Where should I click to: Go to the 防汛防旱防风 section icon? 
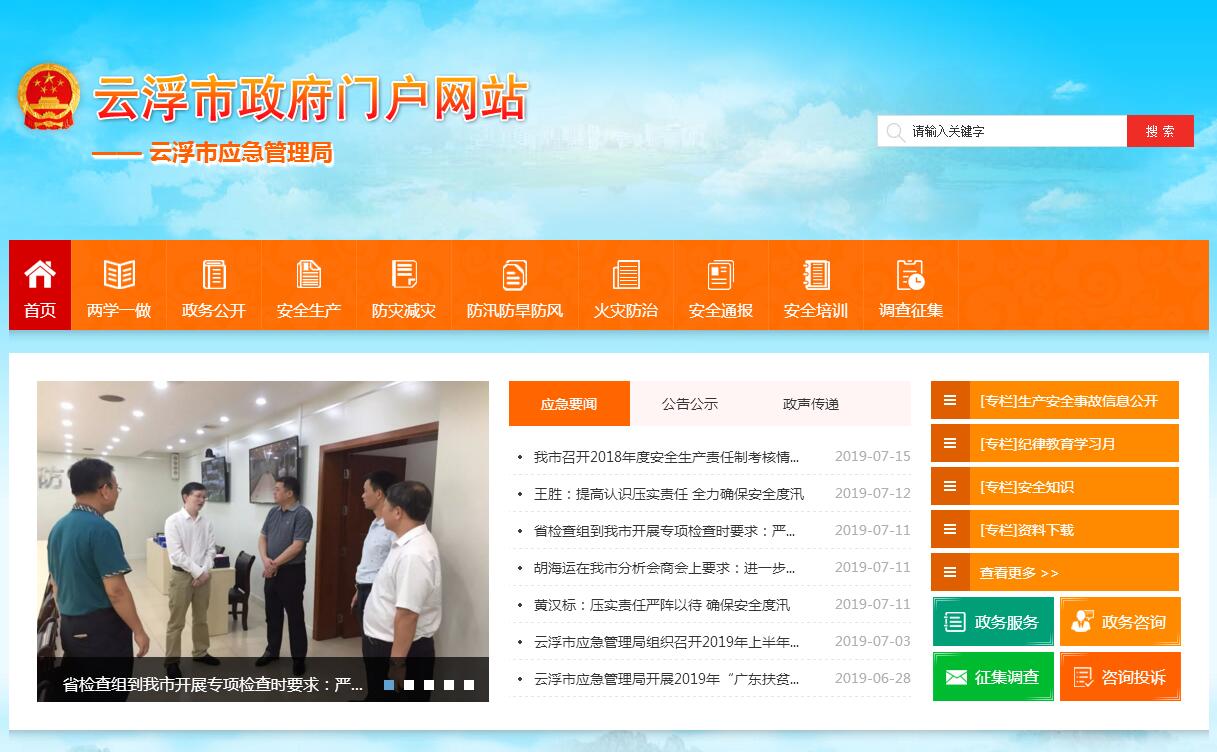(x=515, y=275)
